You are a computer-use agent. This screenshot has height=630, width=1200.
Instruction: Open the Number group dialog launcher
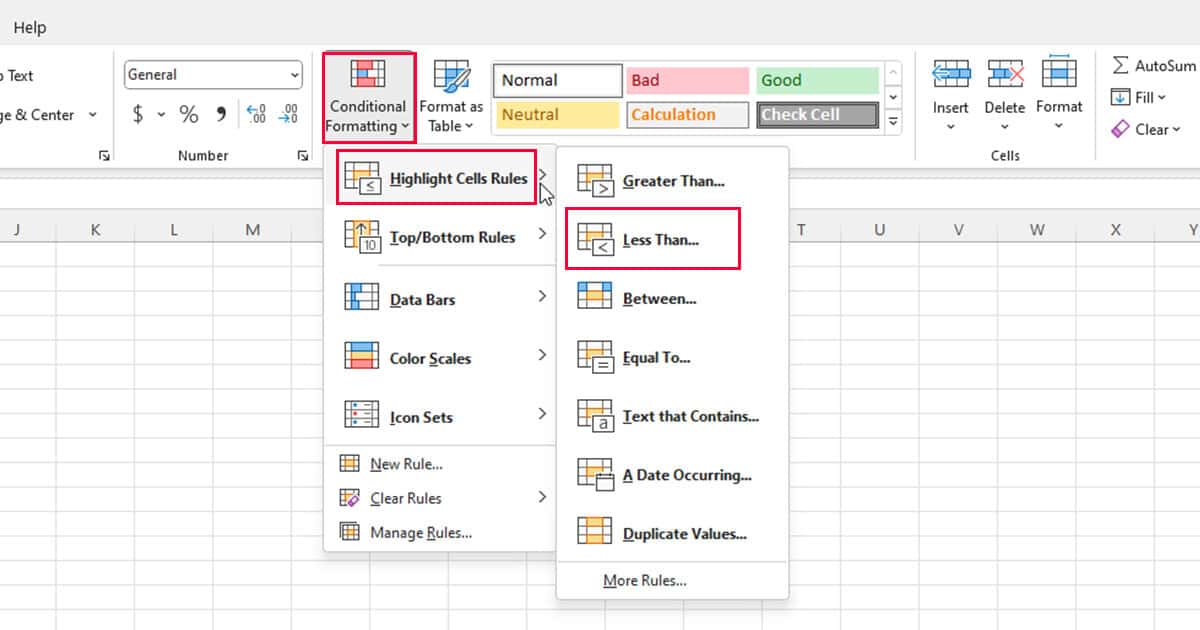tap(303, 156)
